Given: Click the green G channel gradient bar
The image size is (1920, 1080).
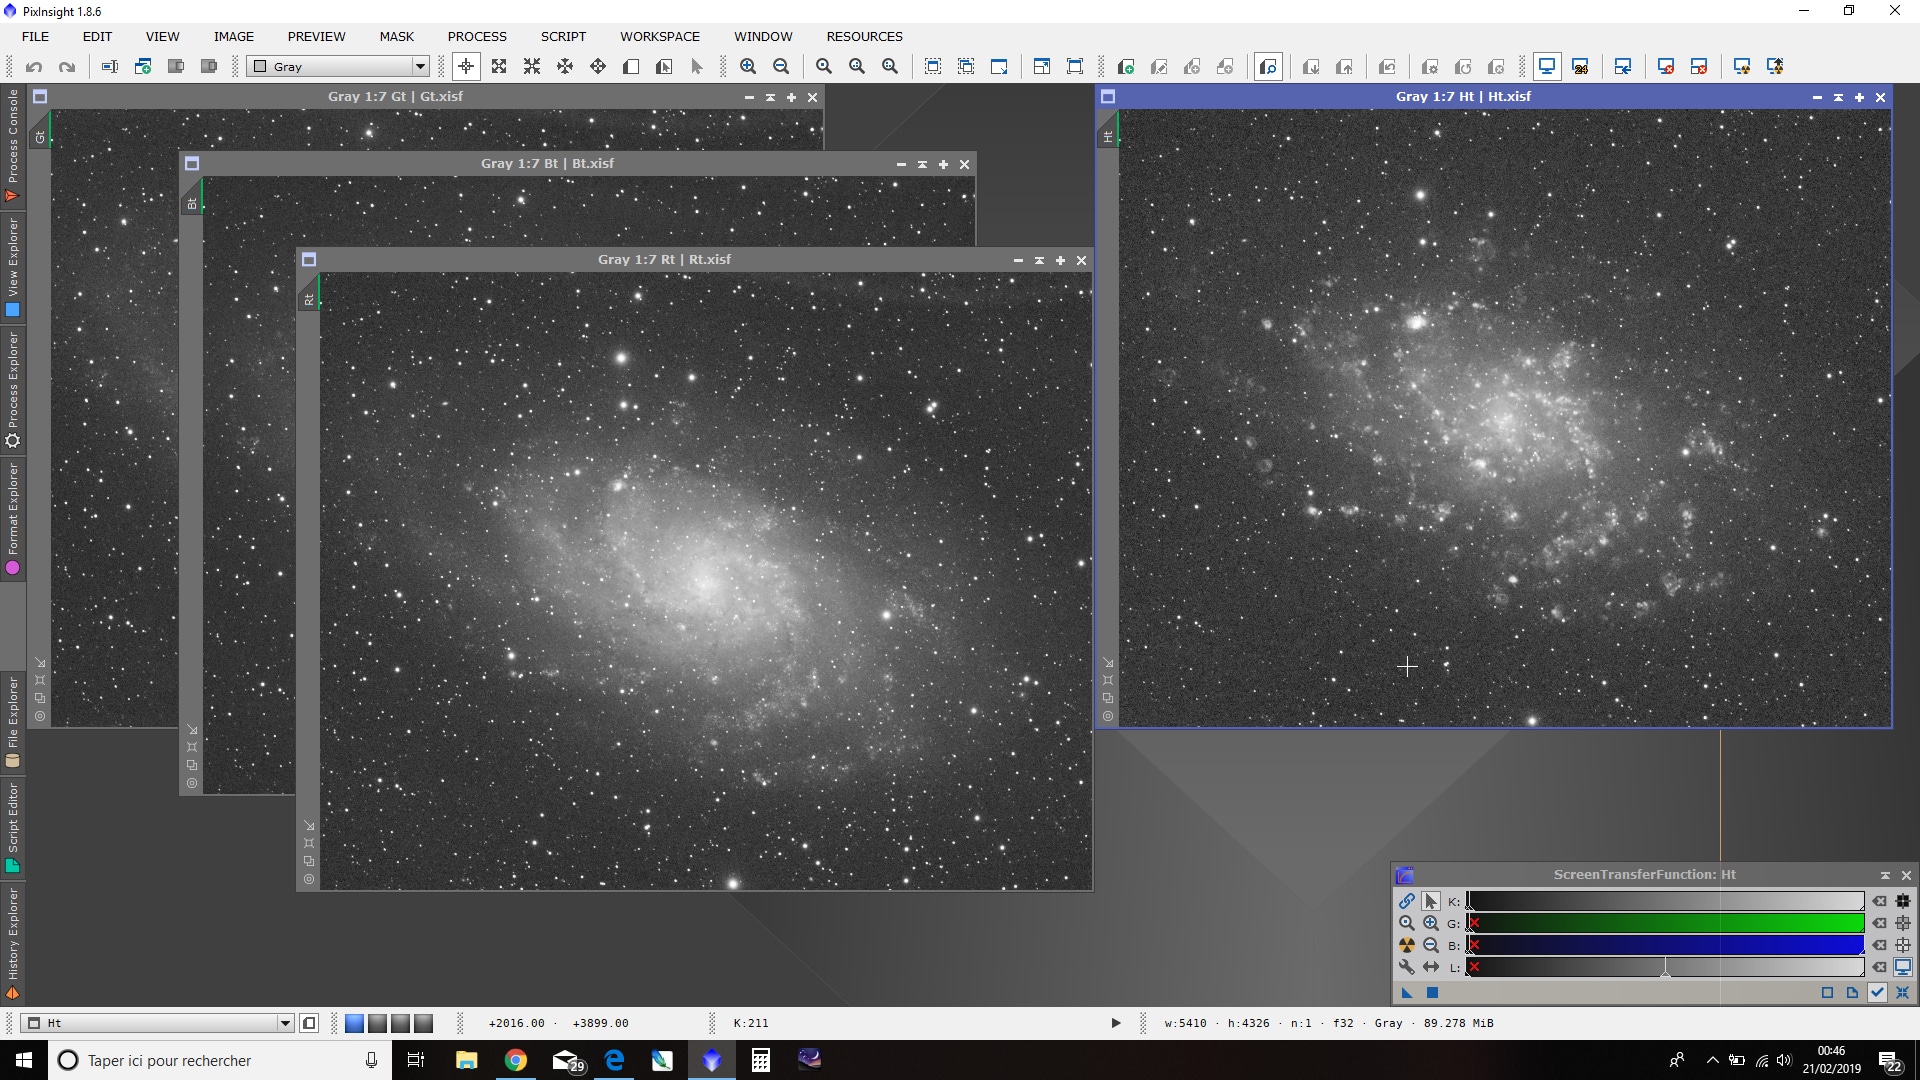Looking at the screenshot, I should point(1666,923).
